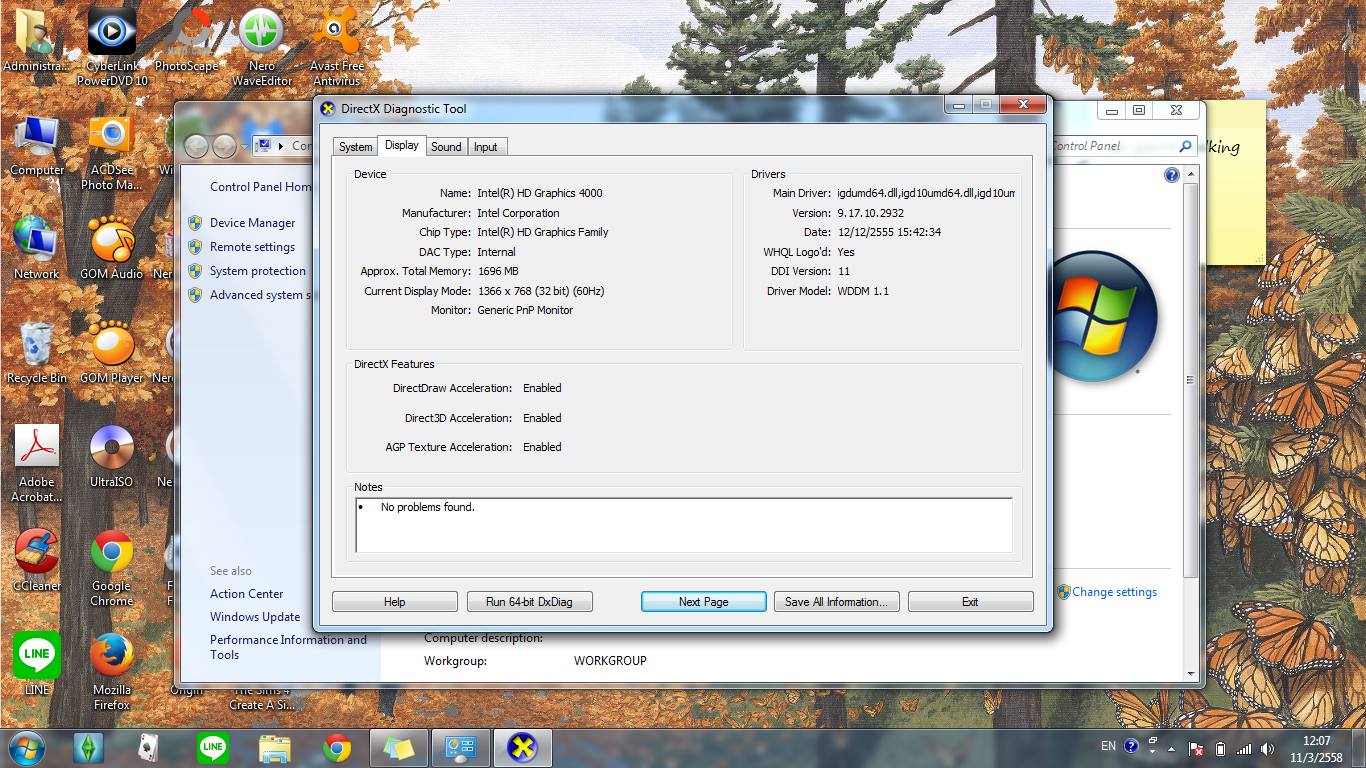Go to Next Page in DxDiag
This screenshot has width=1366, height=768.
[x=703, y=602]
